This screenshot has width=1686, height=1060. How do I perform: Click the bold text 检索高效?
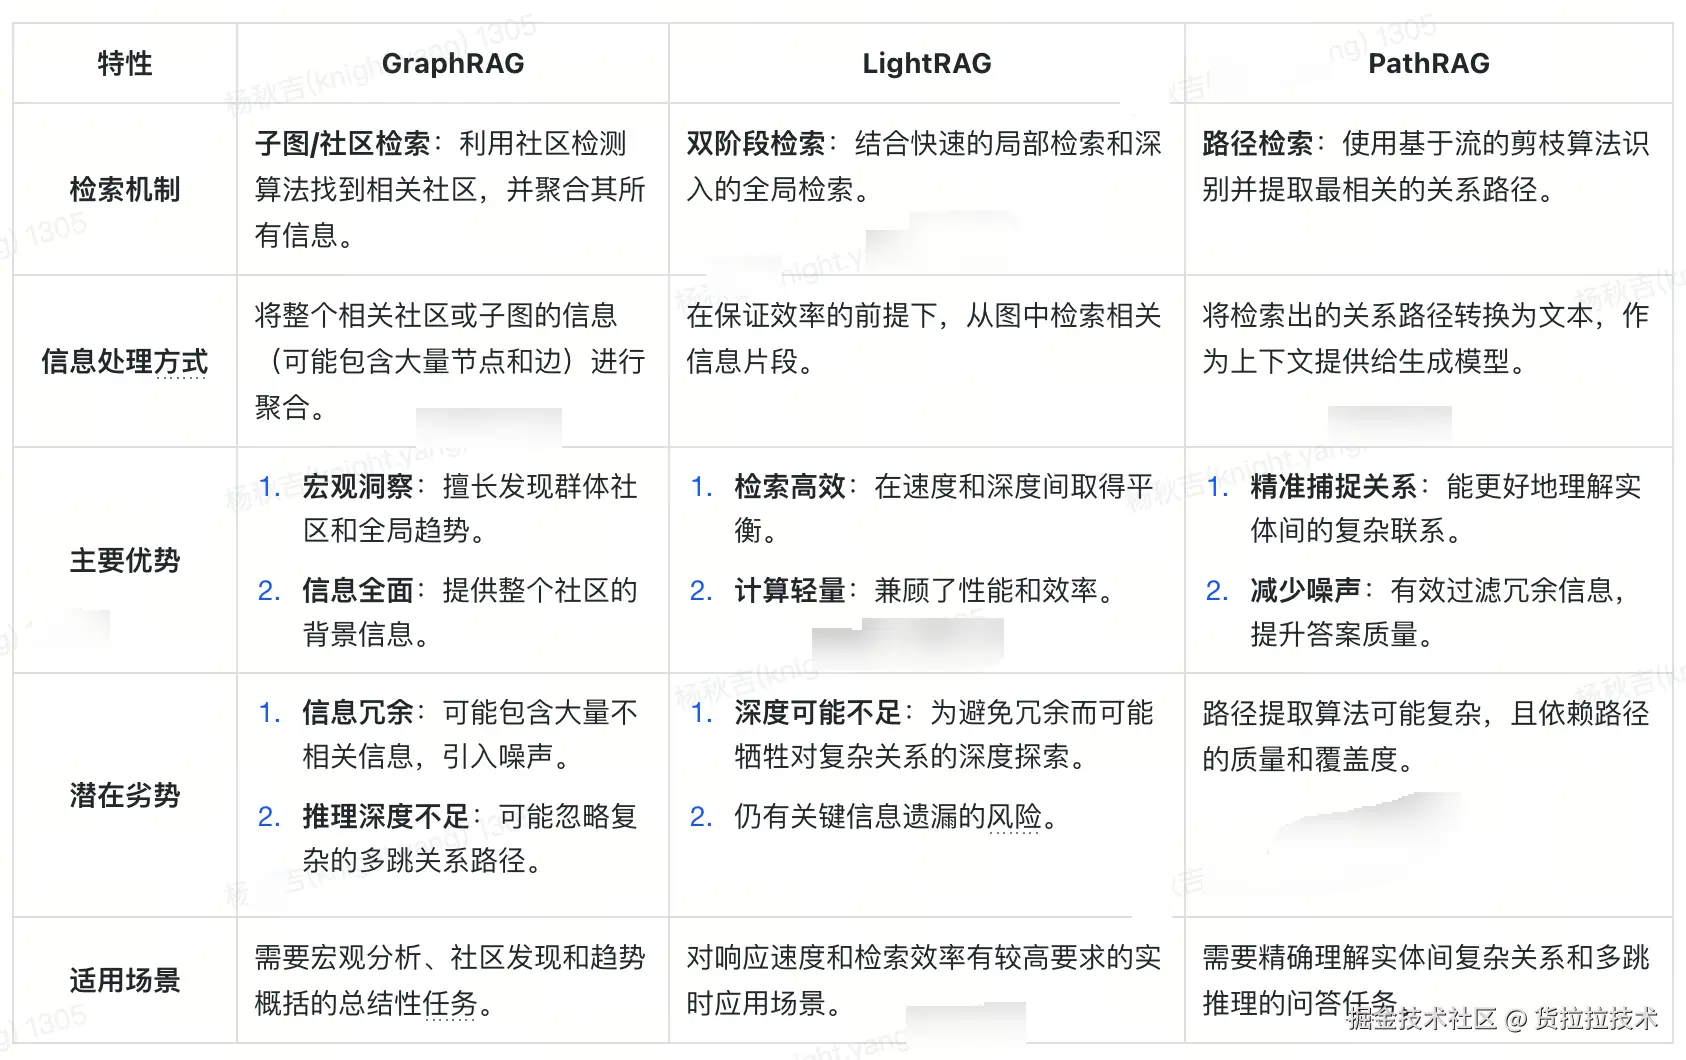pyautogui.click(x=790, y=487)
